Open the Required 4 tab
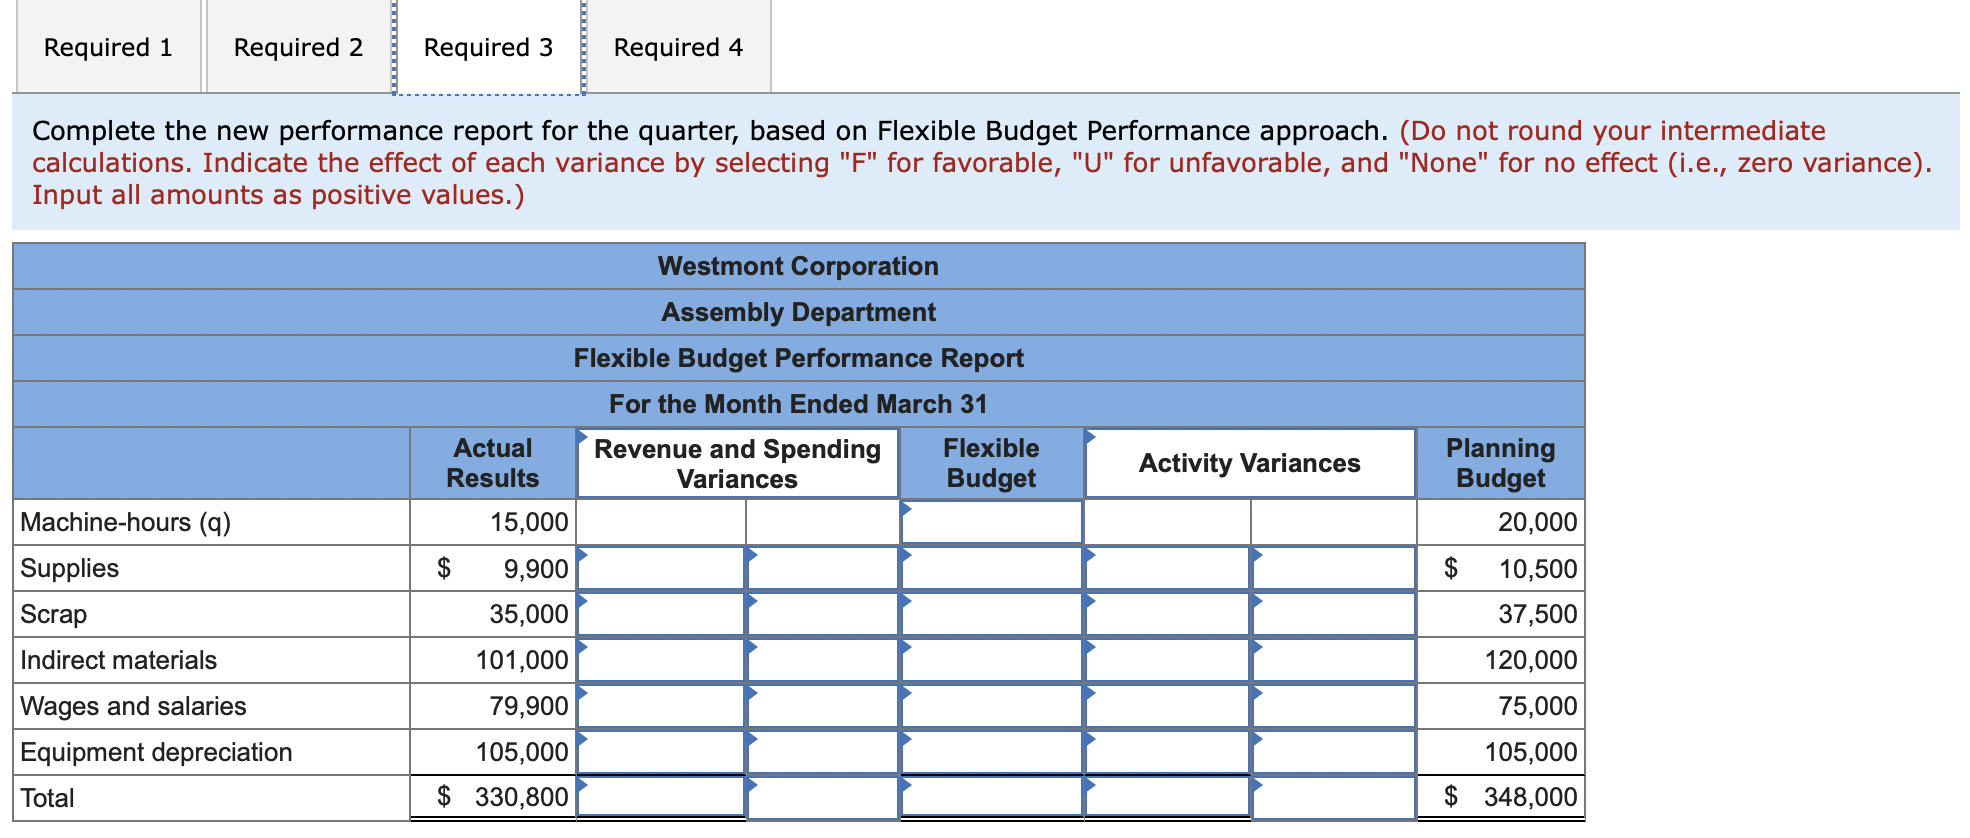 (x=677, y=46)
